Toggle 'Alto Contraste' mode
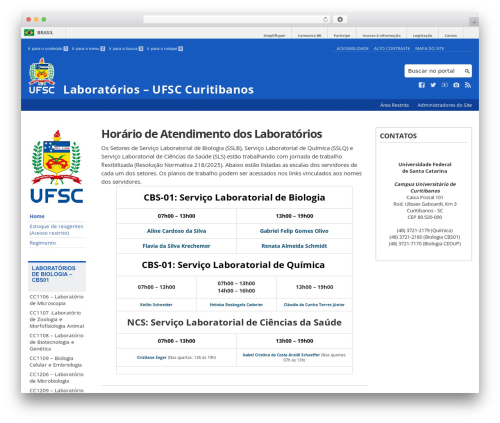 pyautogui.click(x=392, y=49)
